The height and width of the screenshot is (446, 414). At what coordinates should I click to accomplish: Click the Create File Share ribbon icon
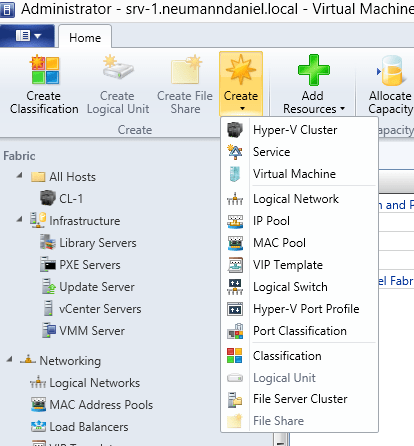[x=186, y=70]
